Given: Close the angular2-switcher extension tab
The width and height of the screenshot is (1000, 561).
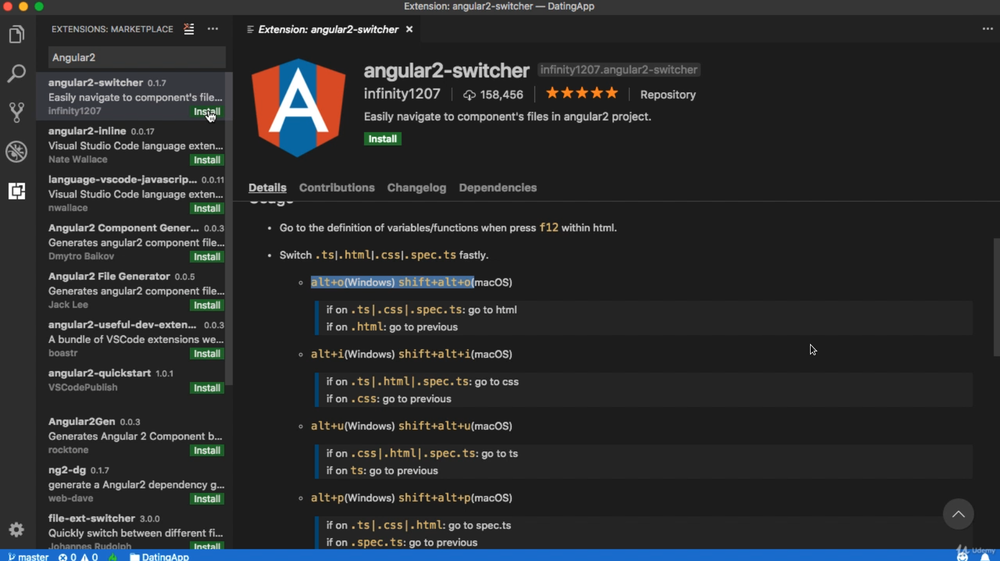Looking at the screenshot, I should click(x=409, y=30).
